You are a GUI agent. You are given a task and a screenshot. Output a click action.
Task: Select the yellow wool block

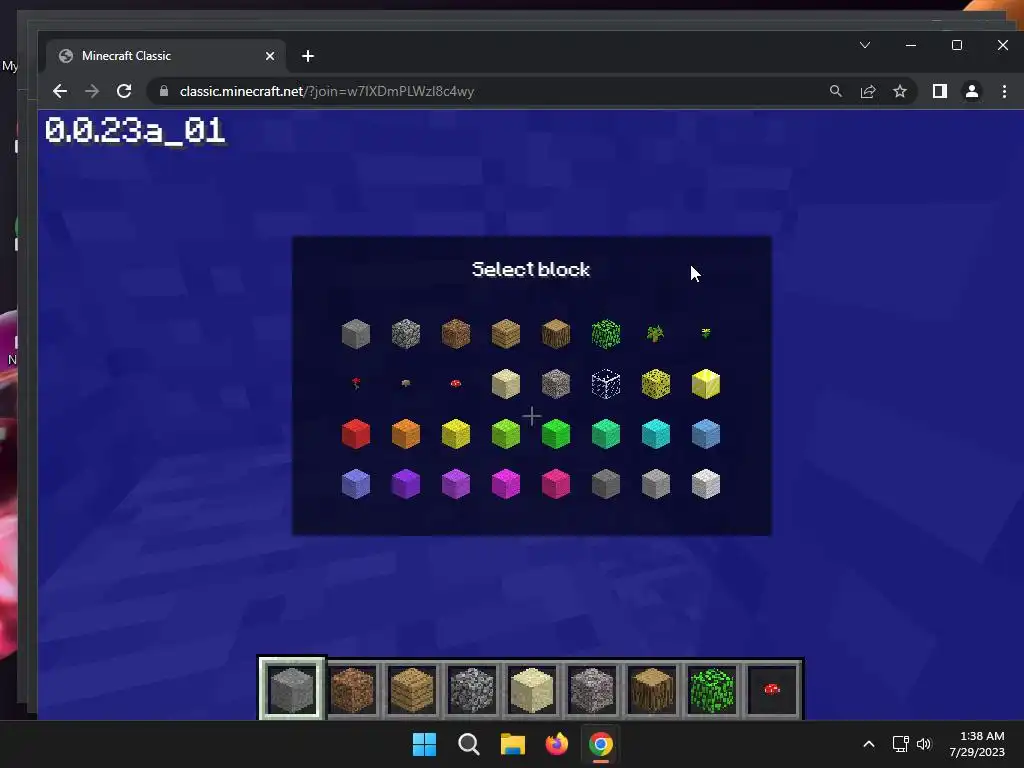pyautogui.click(x=456, y=434)
